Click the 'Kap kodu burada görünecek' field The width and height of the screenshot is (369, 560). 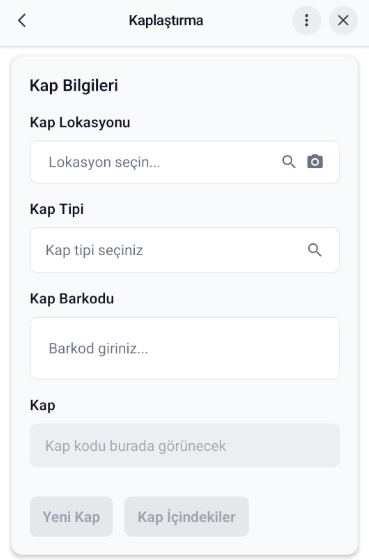click(185, 445)
